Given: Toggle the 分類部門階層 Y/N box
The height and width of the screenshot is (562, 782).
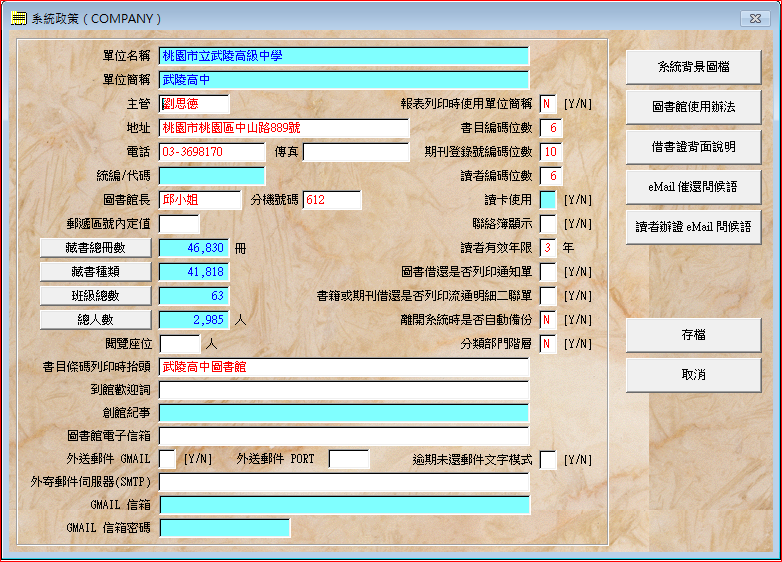Looking at the screenshot, I should pyautogui.click(x=548, y=344).
